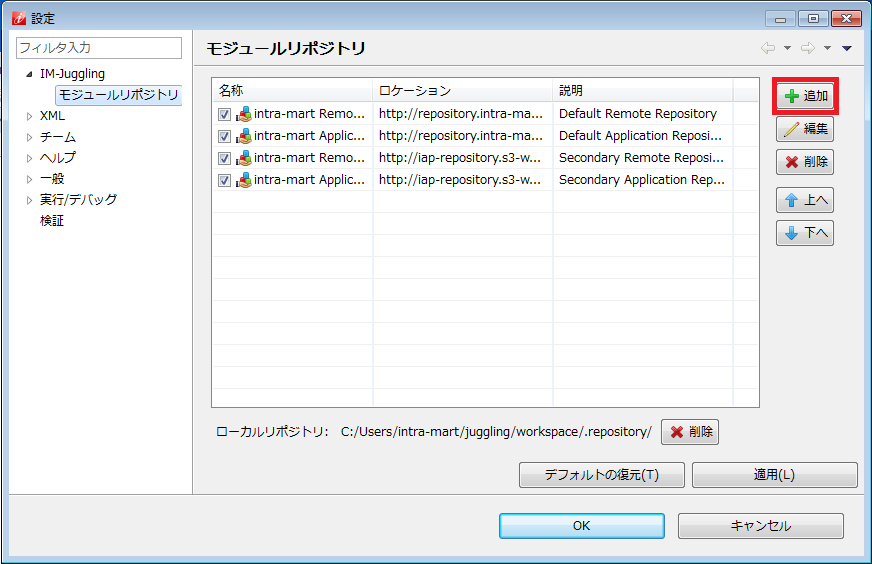Select モジュールリポジトリ in the tree
This screenshot has height=564, width=872.
pyautogui.click(x=118, y=95)
